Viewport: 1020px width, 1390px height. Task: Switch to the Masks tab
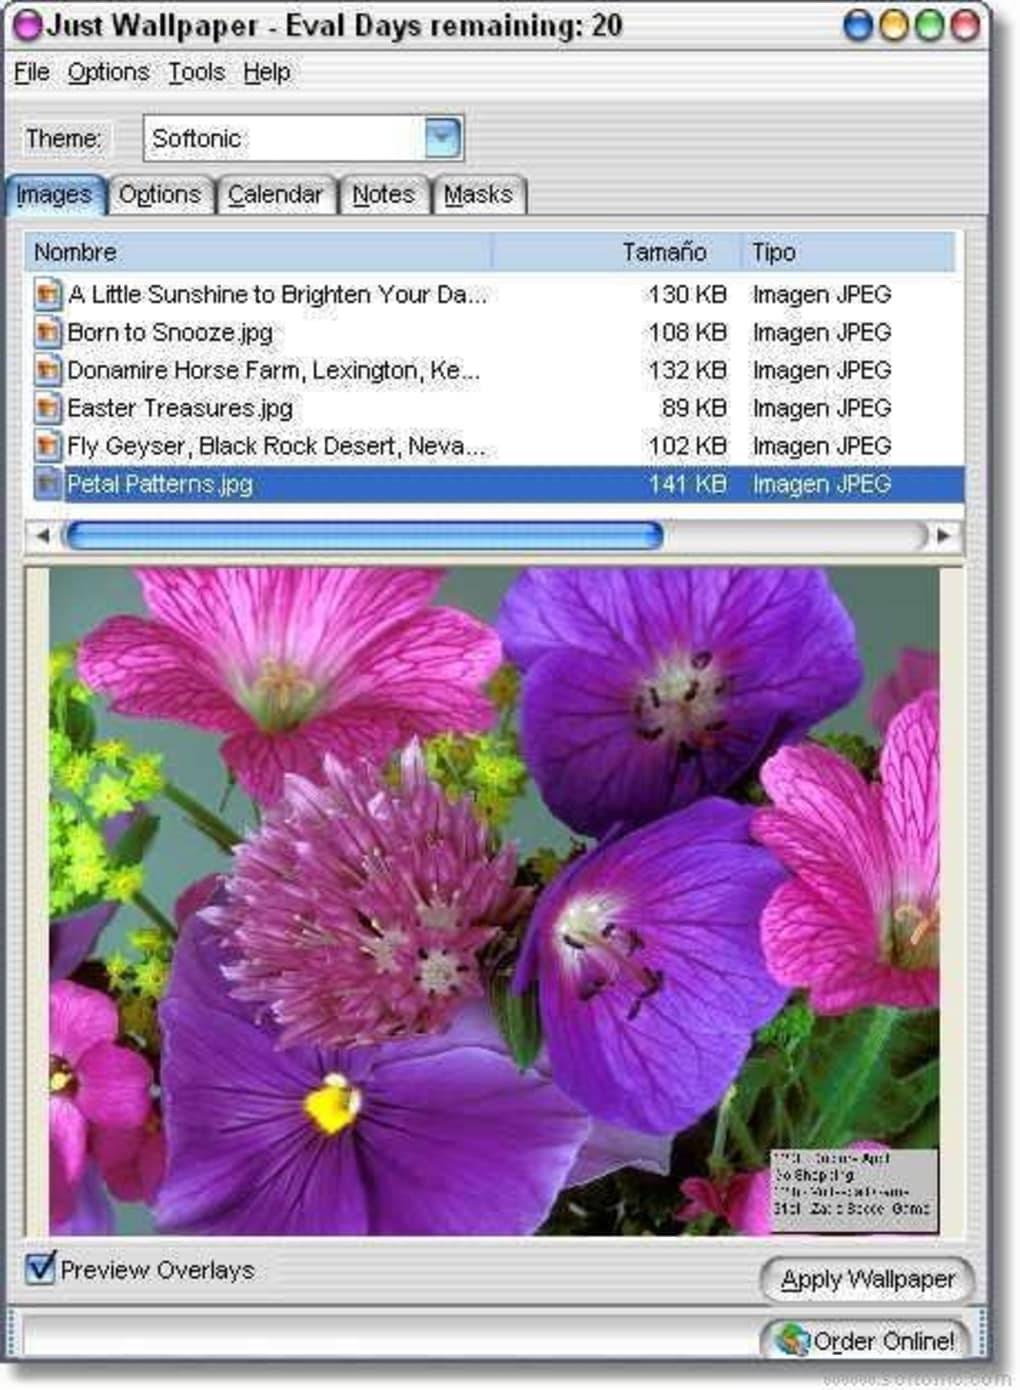coord(478,194)
